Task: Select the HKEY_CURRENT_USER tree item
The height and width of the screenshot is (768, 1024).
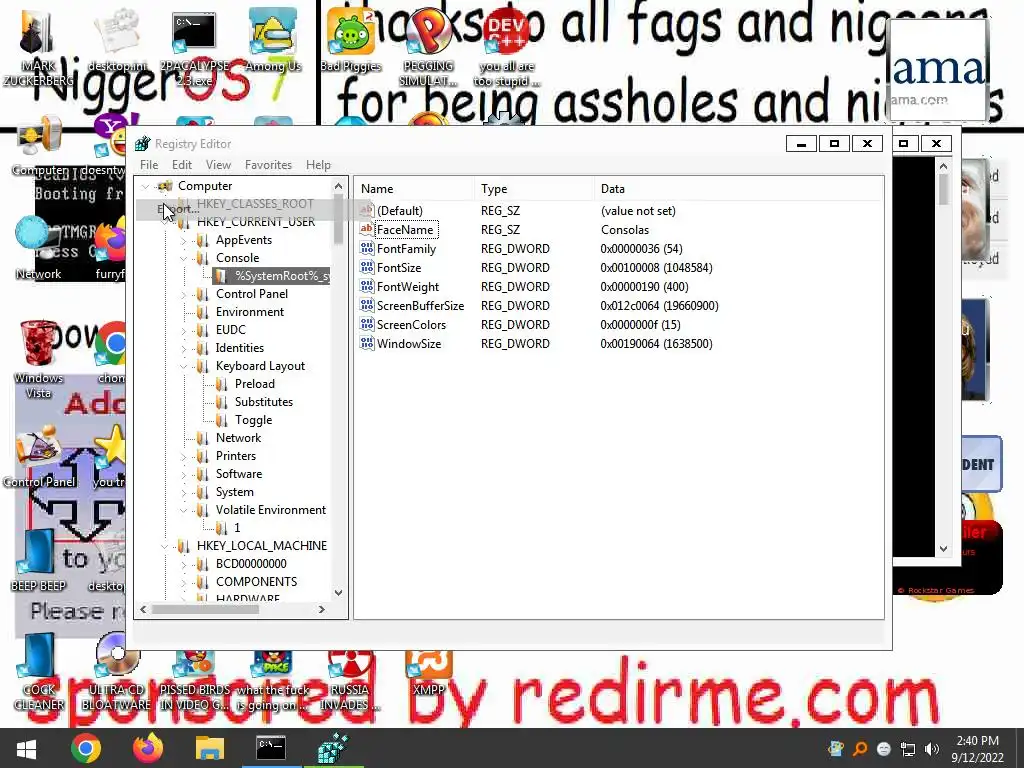Action: tap(256, 222)
